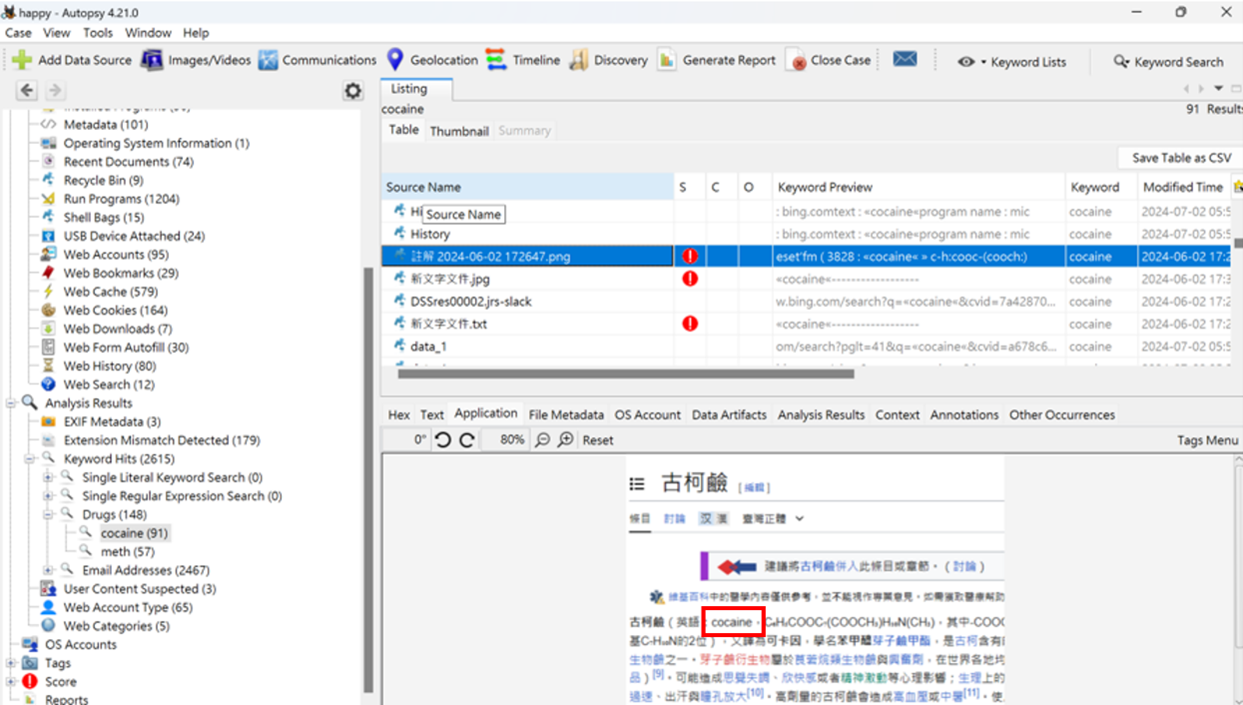Open the Images/Videos gallery
The image size is (1243, 705).
pyautogui.click(x=196, y=60)
